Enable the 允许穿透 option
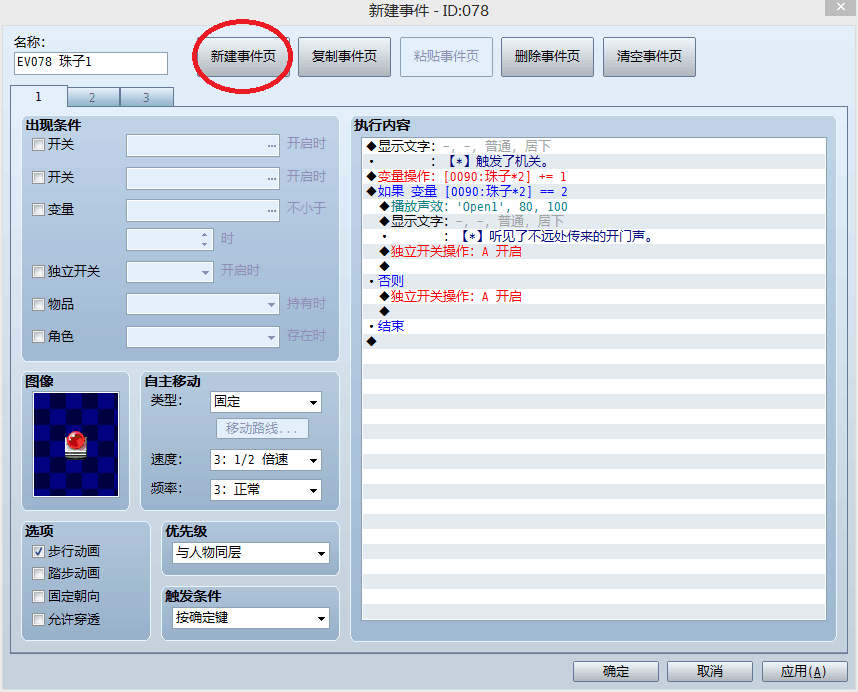Image resolution: width=858 pixels, height=692 pixels. pyautogui.click(x=38, y=619)
